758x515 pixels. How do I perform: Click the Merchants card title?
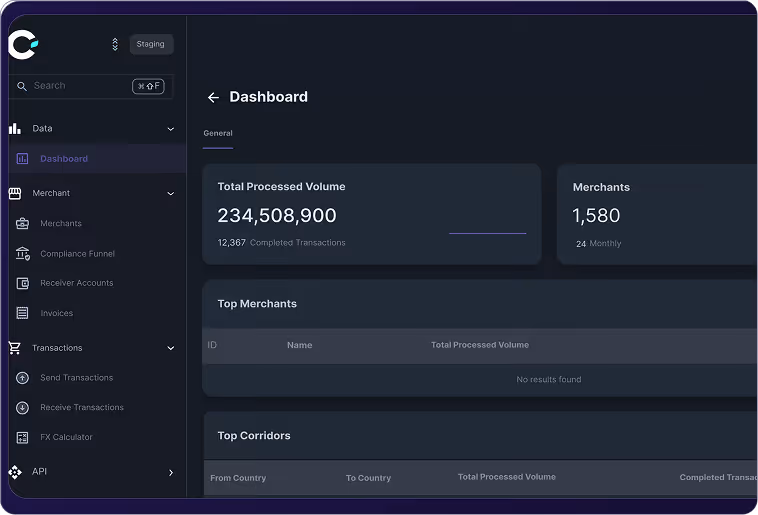601,187
